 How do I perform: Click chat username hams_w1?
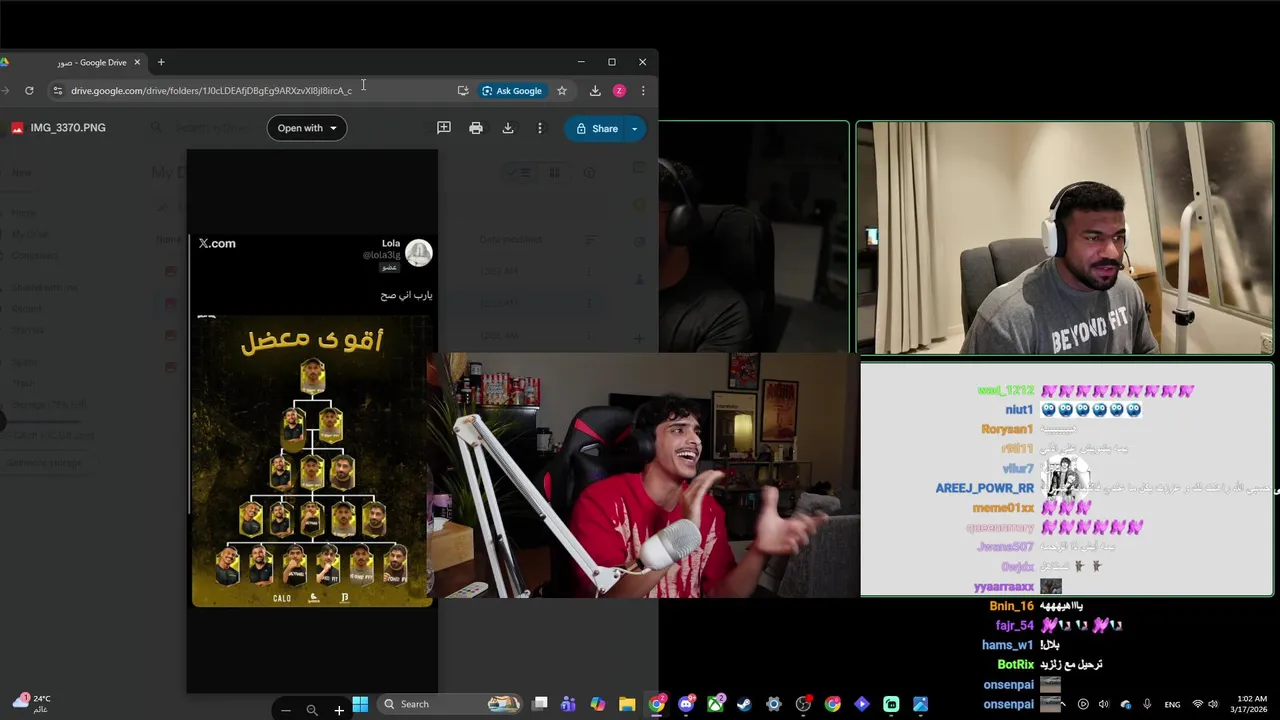[1007, 645]
